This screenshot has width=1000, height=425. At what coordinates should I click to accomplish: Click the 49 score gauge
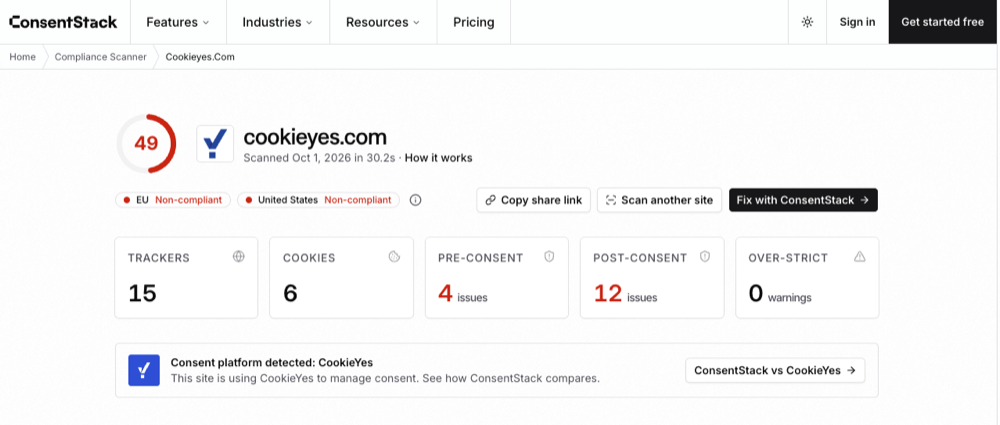pos(146,144)
